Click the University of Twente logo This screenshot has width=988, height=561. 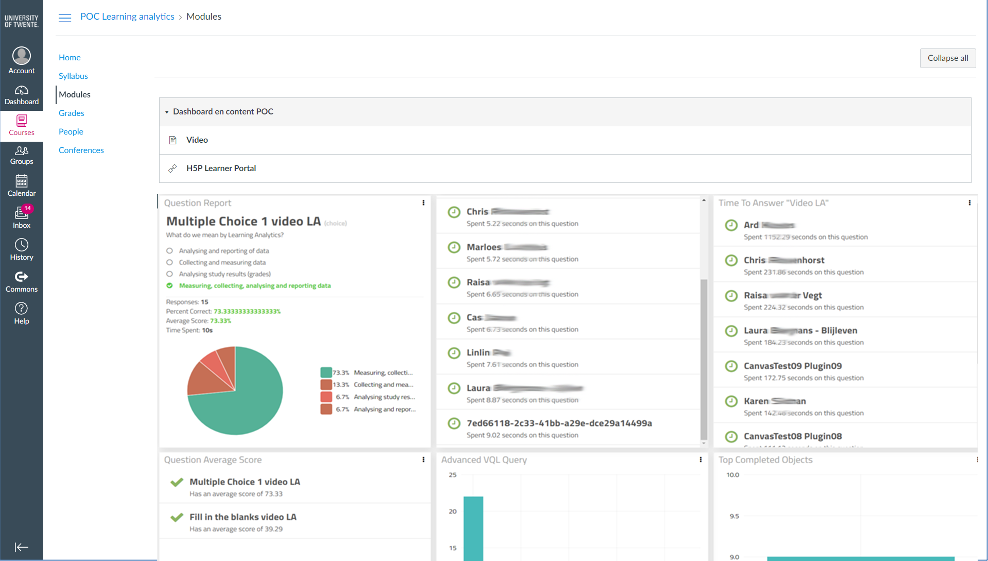(x=21, y=21)
